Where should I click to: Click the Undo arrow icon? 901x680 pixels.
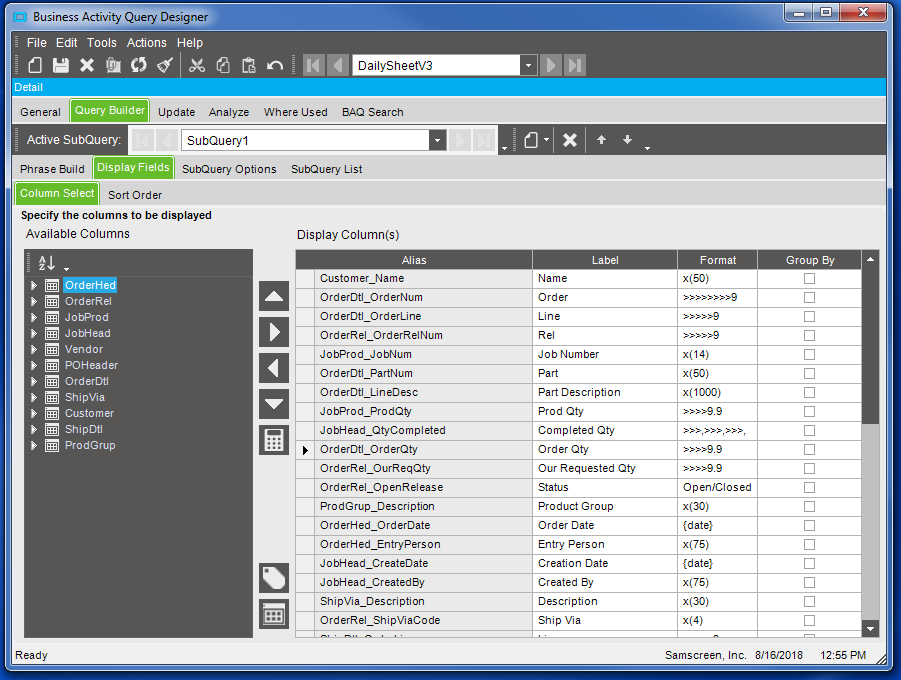click(275, 65)
